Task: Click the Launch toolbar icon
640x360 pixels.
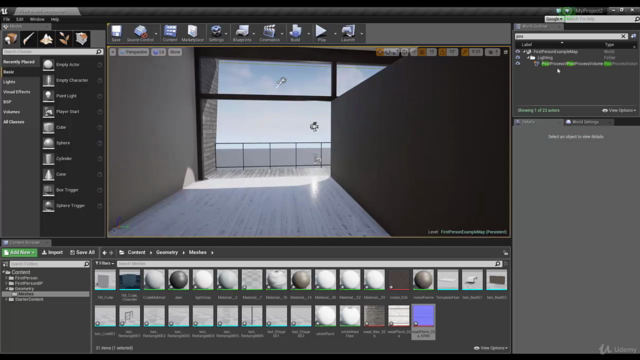Action: [348, 33]
